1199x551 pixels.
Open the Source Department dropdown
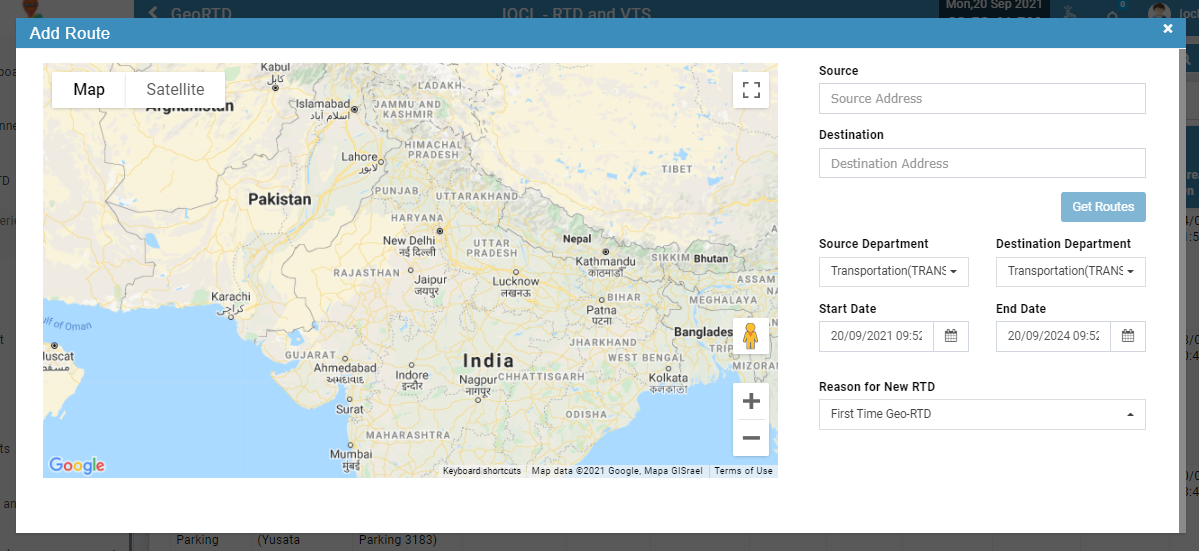(x=893, y=271)
